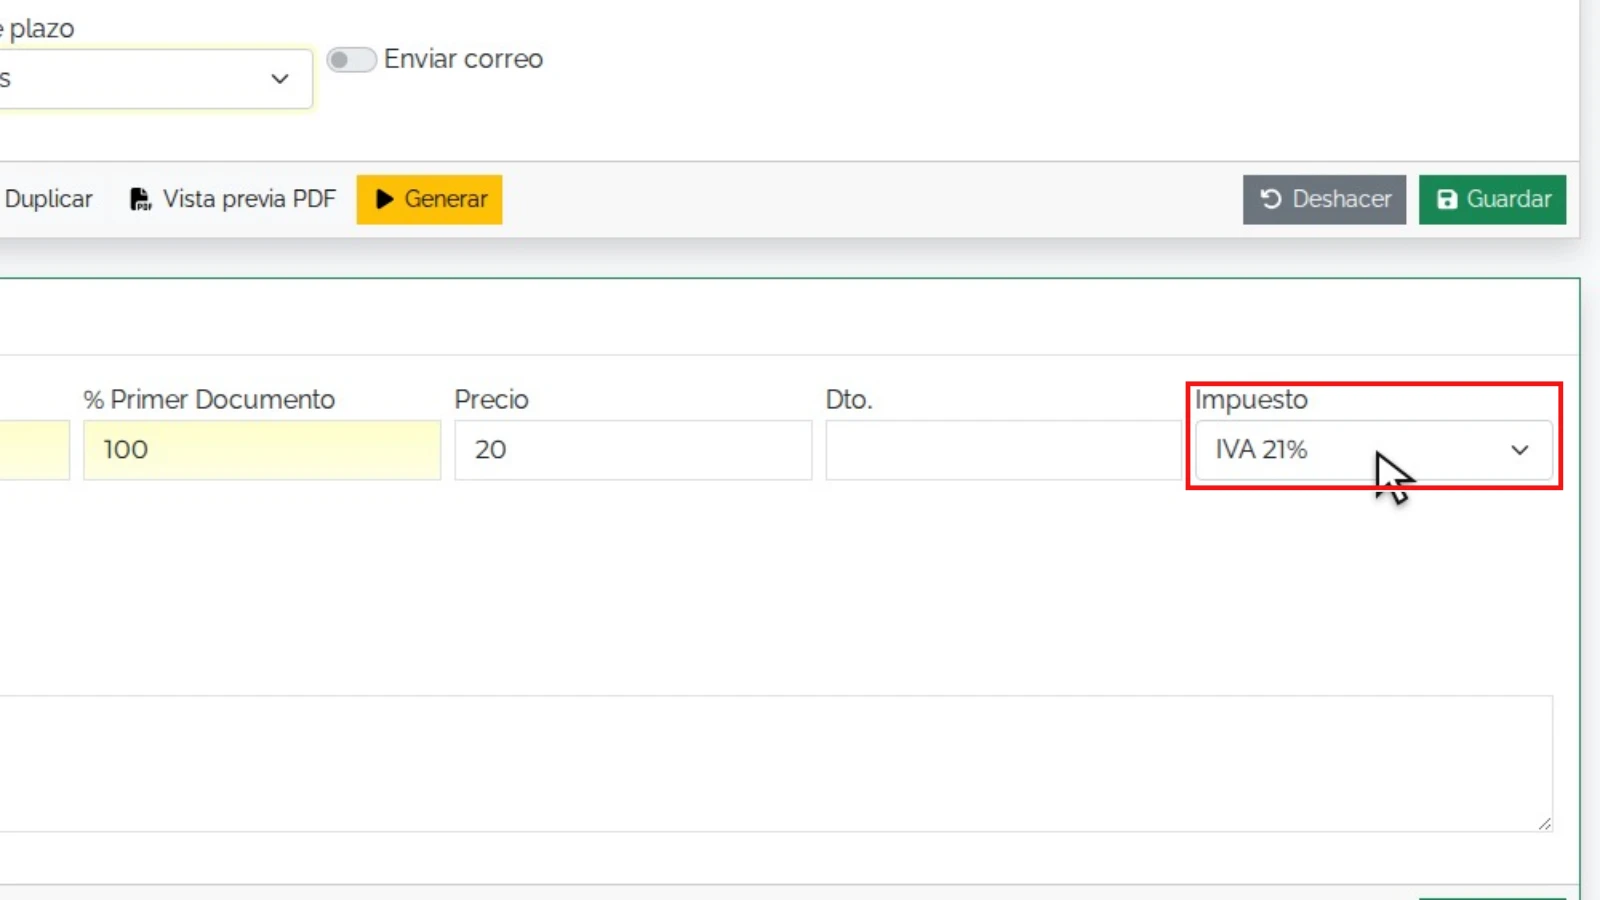
Task: Click the Deshacer button
Action: (x=1324, y=199)
